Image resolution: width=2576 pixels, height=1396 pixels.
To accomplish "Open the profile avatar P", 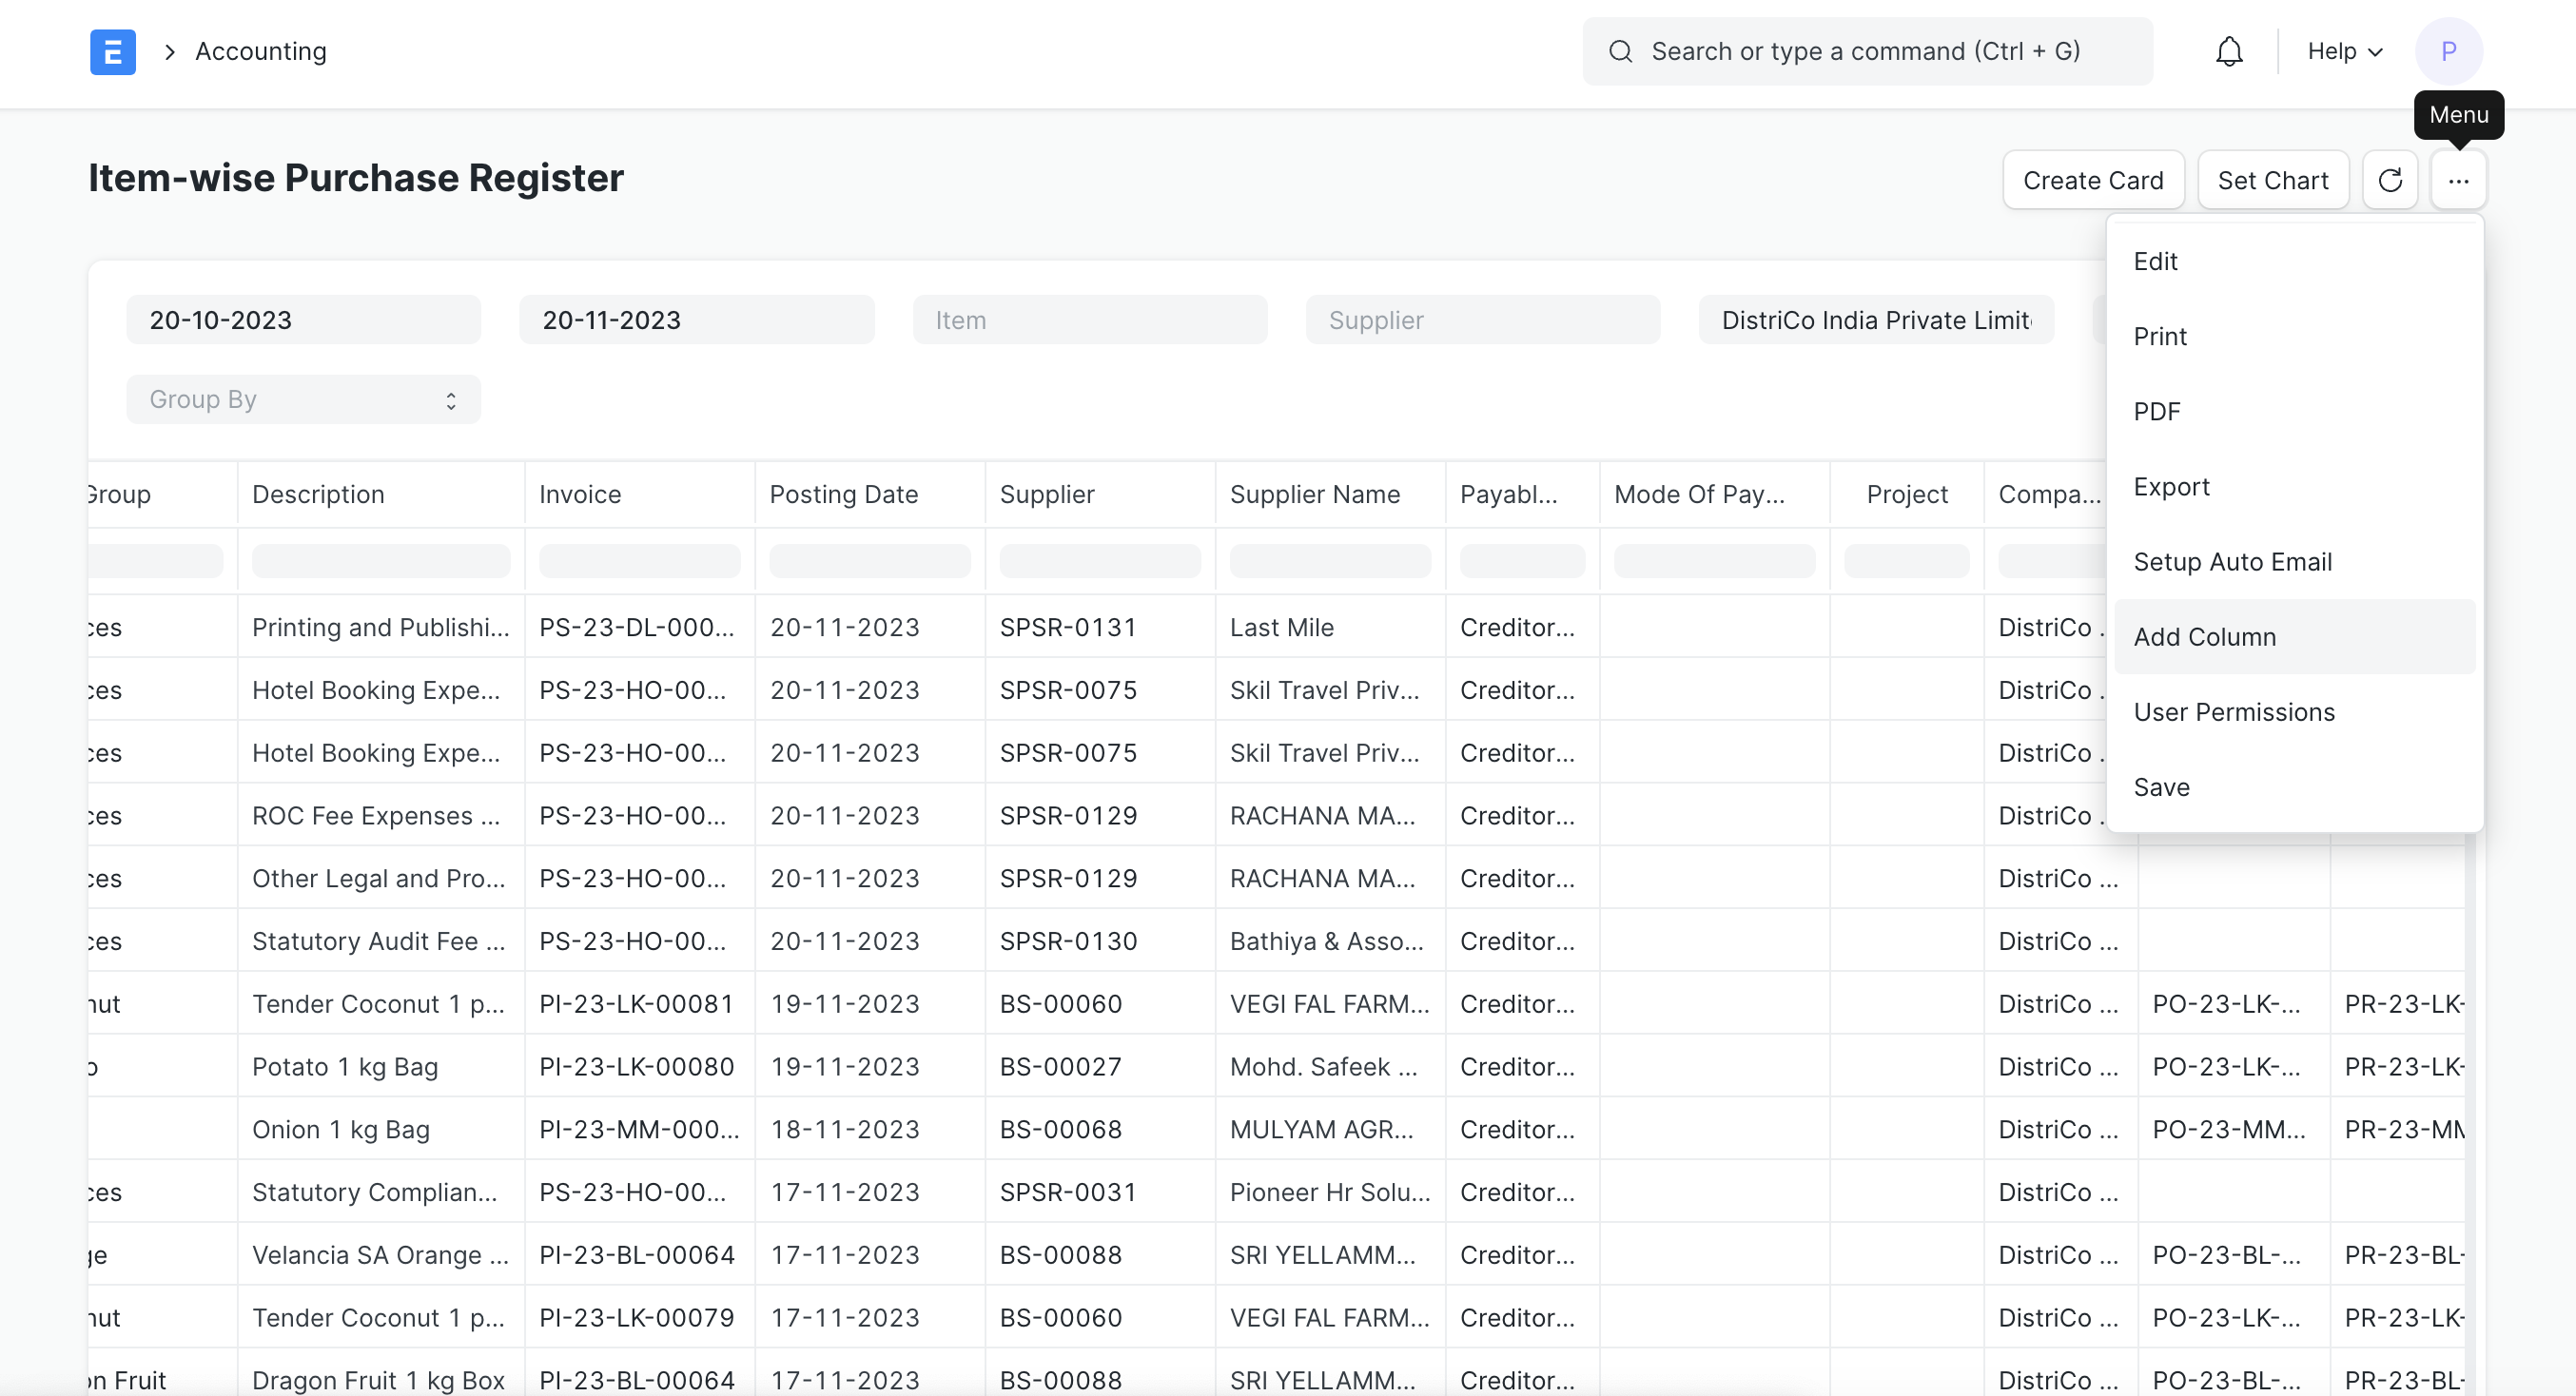I will click(2448, 51).
